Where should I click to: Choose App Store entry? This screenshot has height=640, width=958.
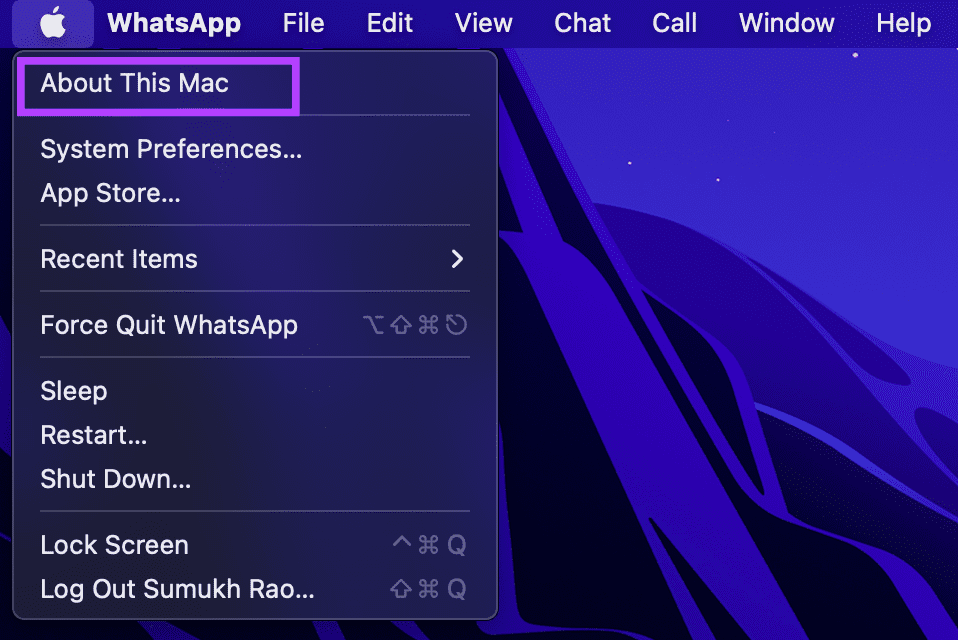(x=255, y=193)
